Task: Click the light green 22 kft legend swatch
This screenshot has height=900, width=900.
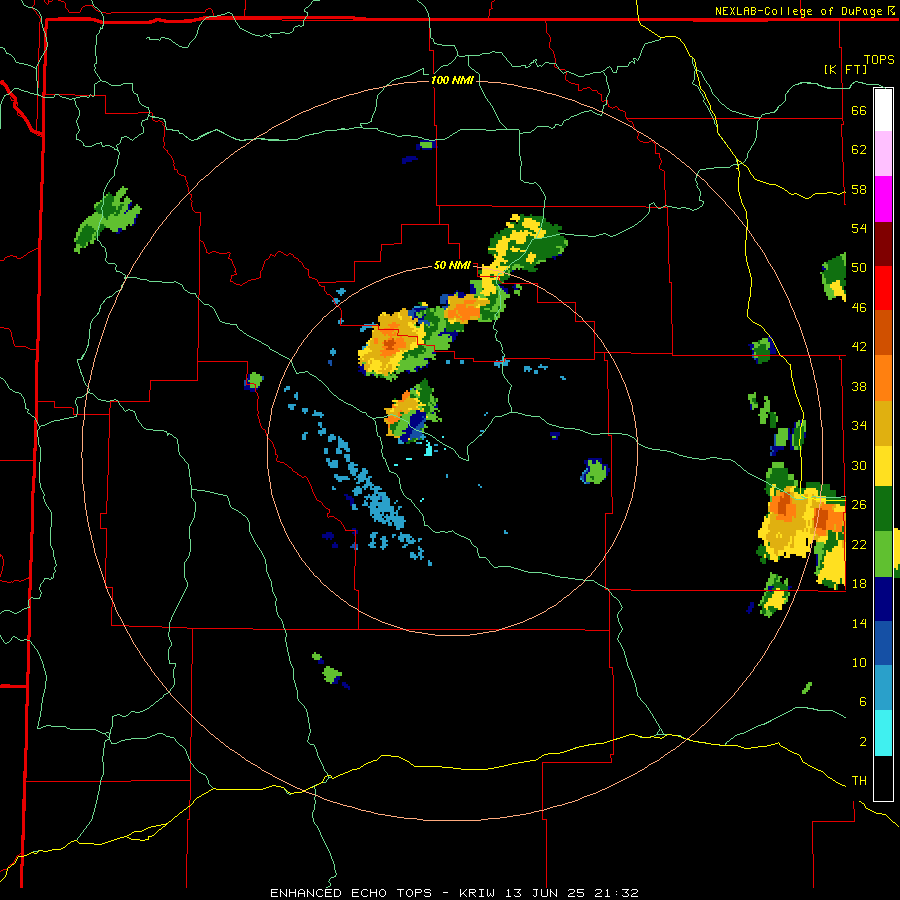Action: 883,554
